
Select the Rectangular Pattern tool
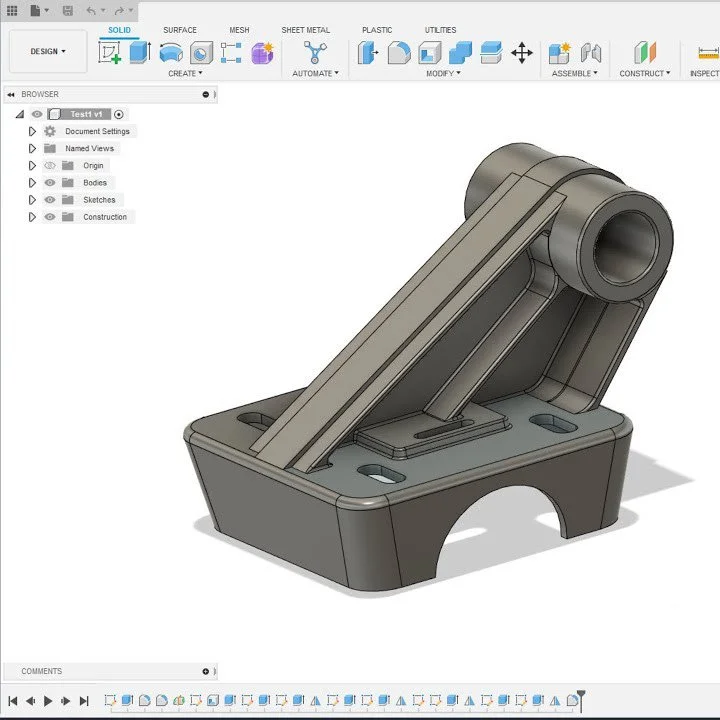(x=231, y=52)
